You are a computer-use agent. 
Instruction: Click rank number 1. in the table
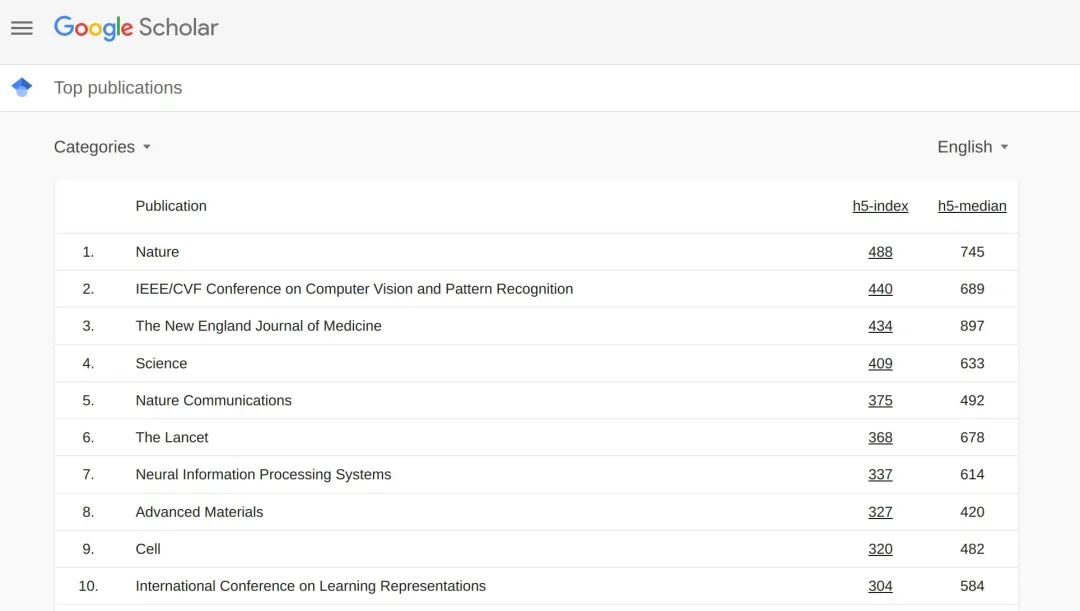[88, 252]
